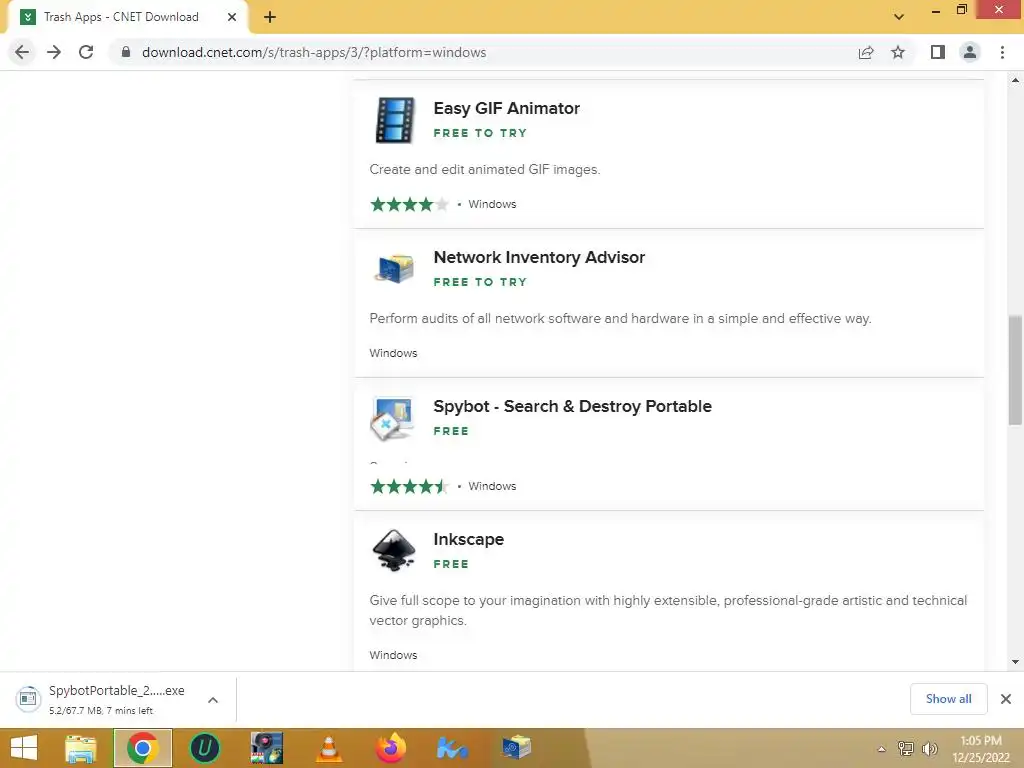The height and width of the screenshot is (768, 1024).
Task: Open Spybot Search & Destroy icon
Action: 392,418
